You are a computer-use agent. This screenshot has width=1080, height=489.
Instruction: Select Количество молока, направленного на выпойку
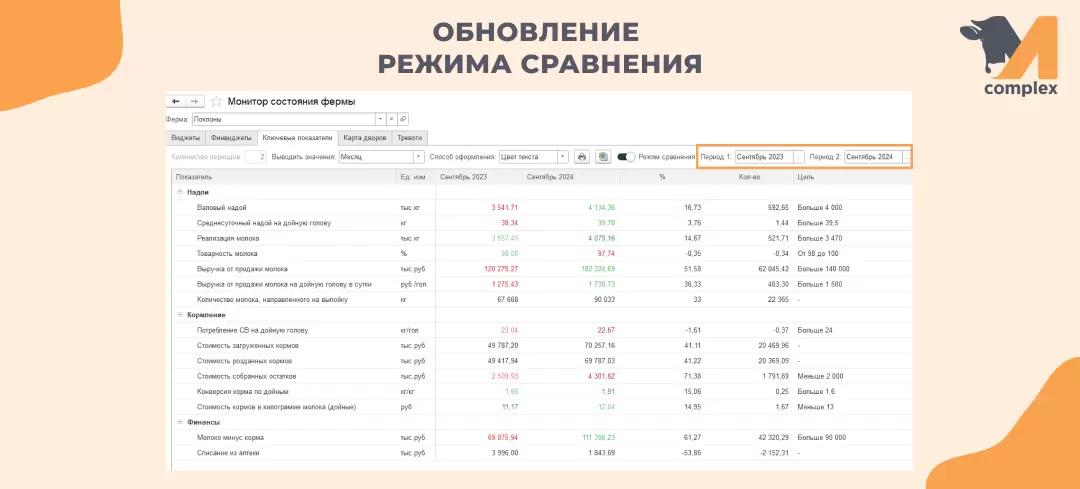tap(542, 300)
